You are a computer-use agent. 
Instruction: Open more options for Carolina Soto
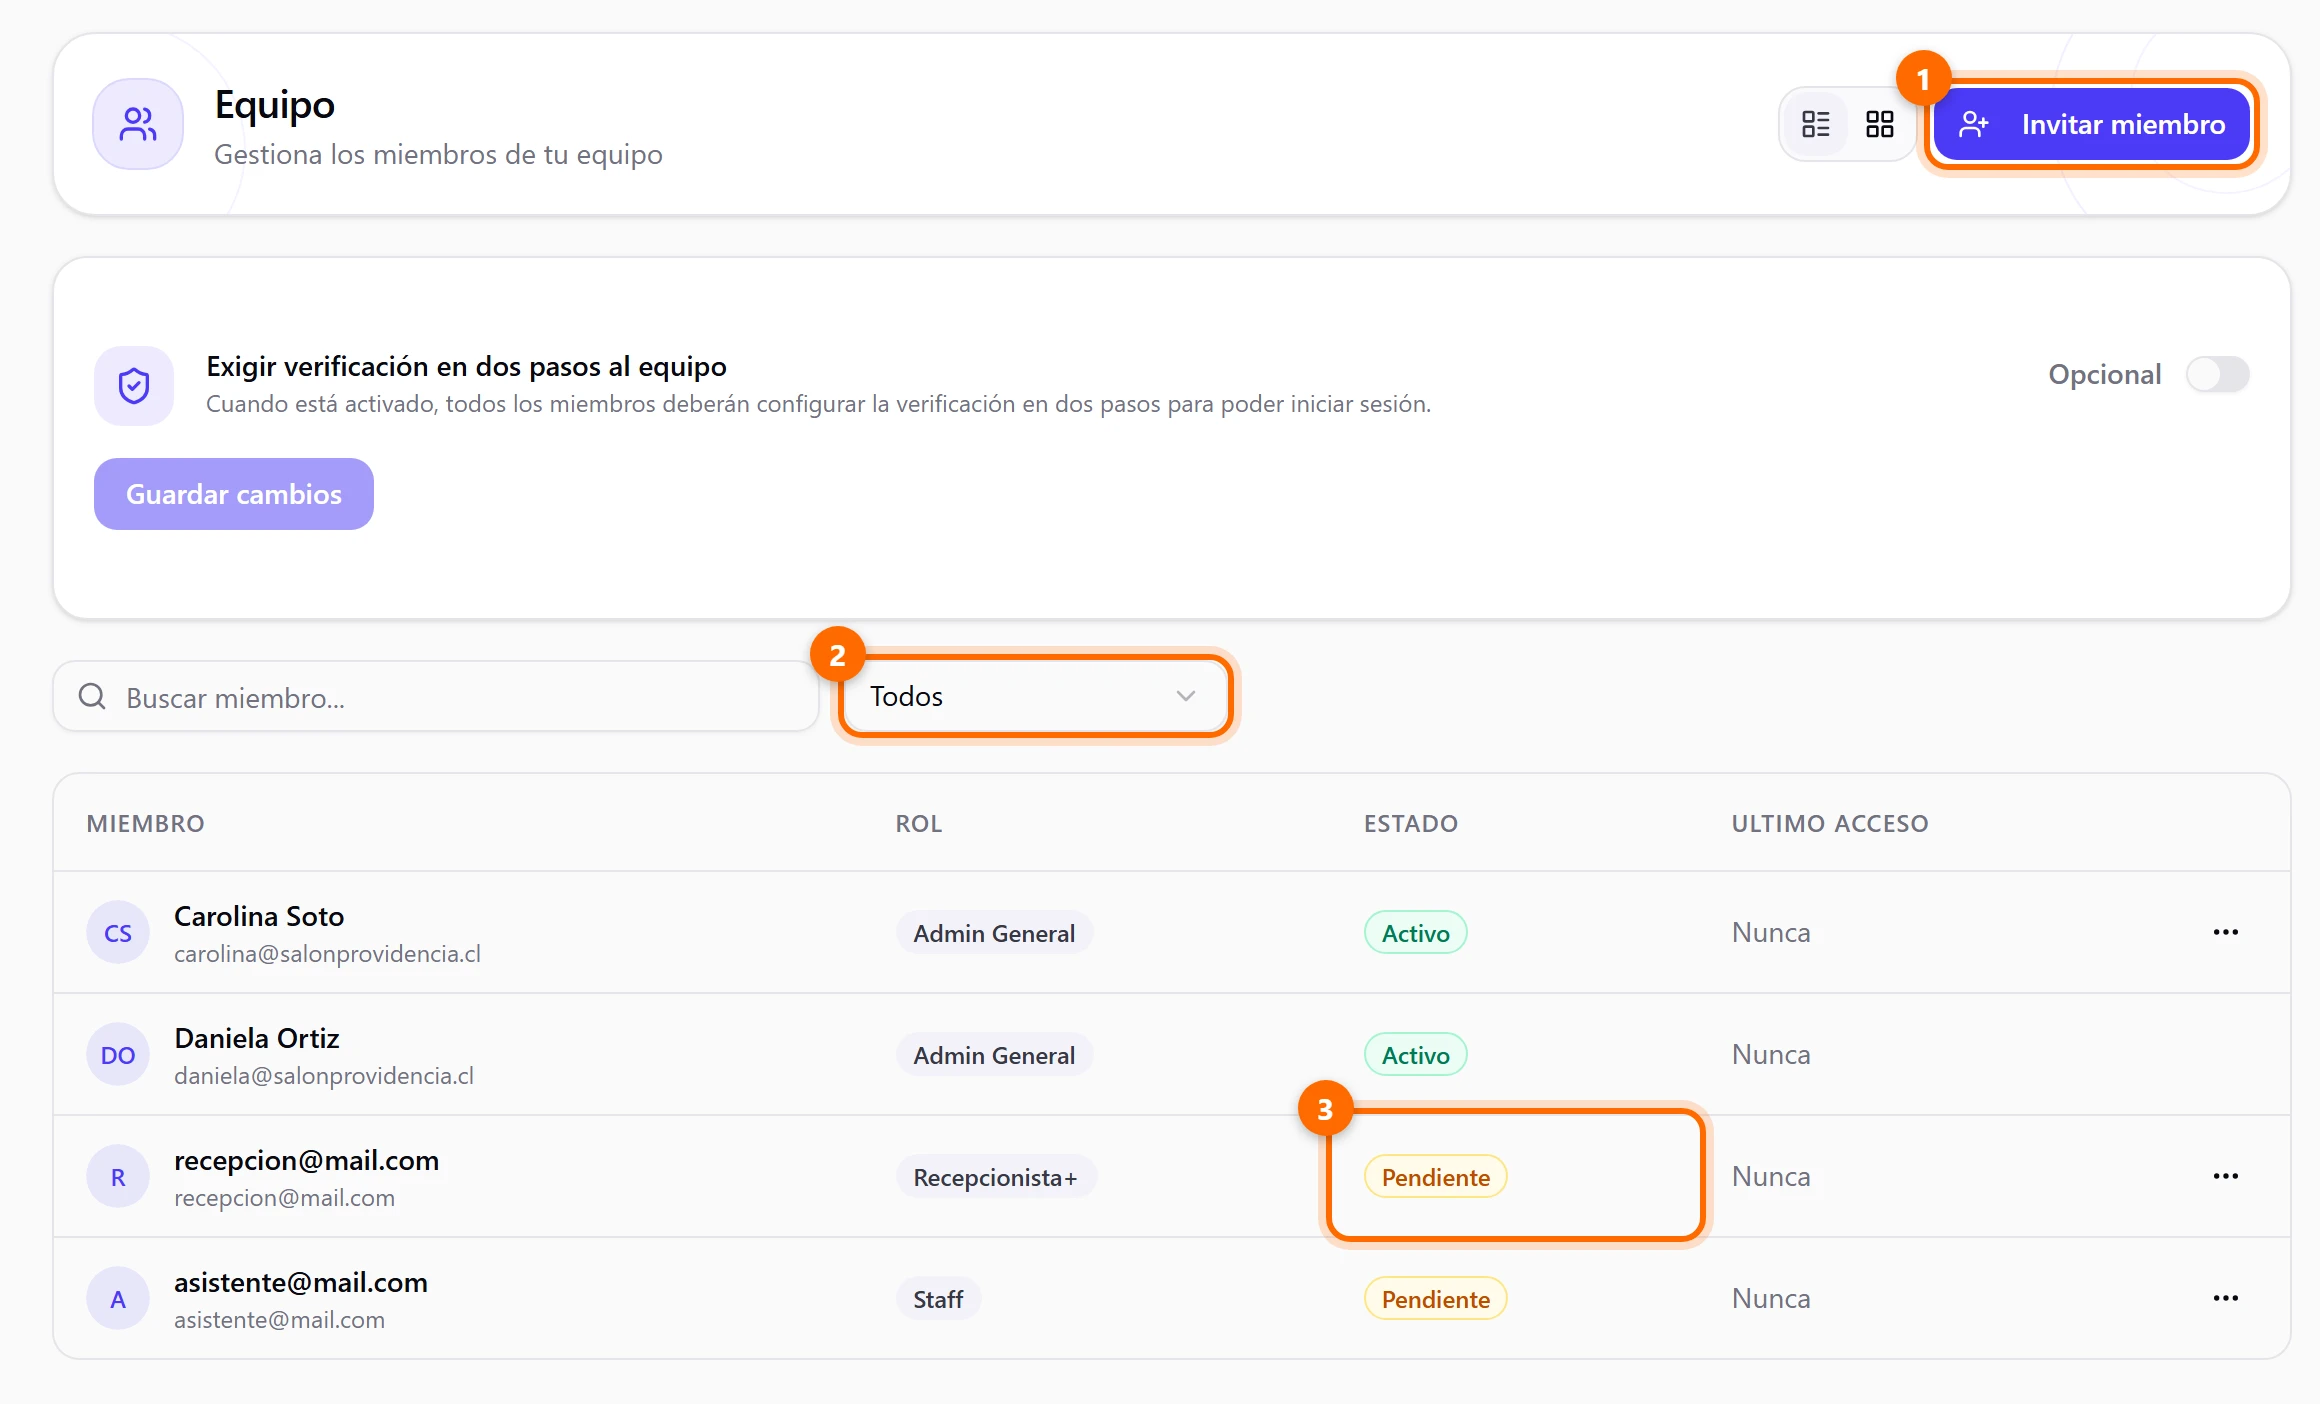pos(2225,932)
